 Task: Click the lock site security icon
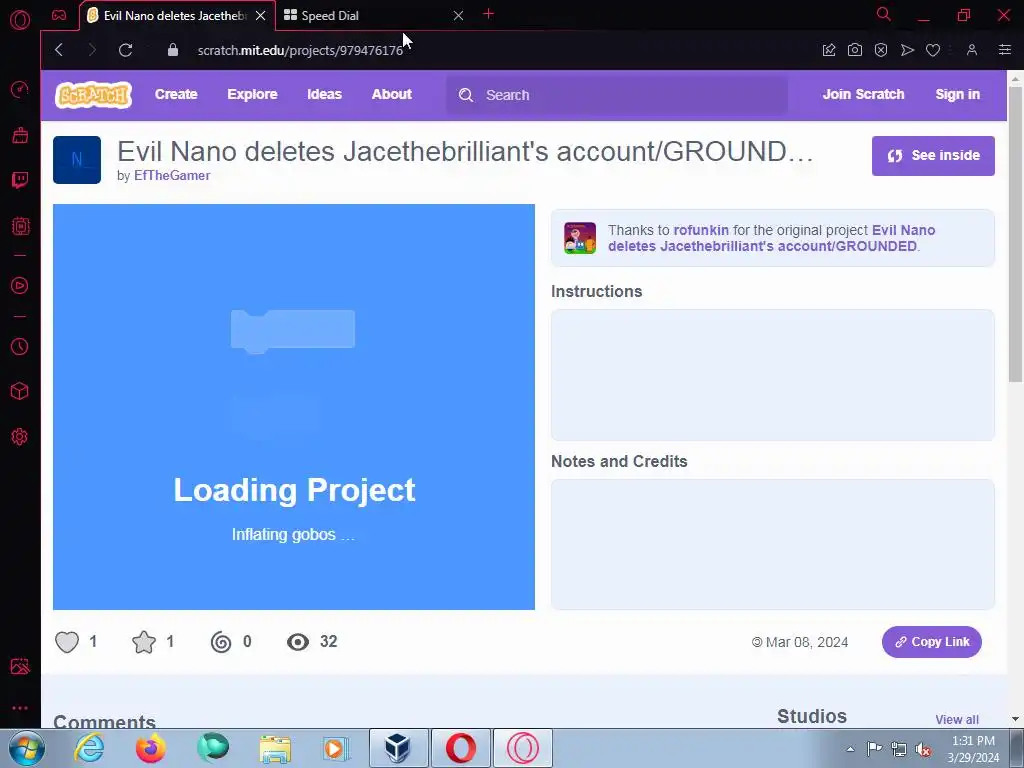click(172, 50)
